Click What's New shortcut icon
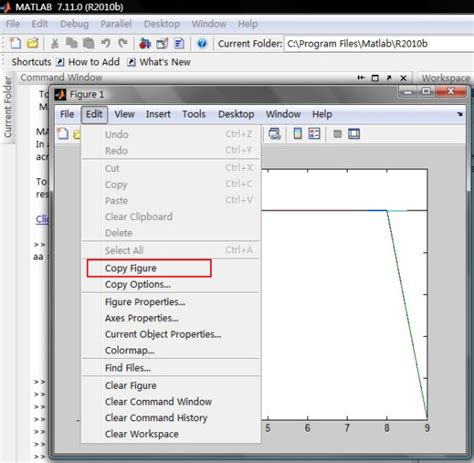Image resolution: width=474 pixels, height=463 pixels. 131,62
